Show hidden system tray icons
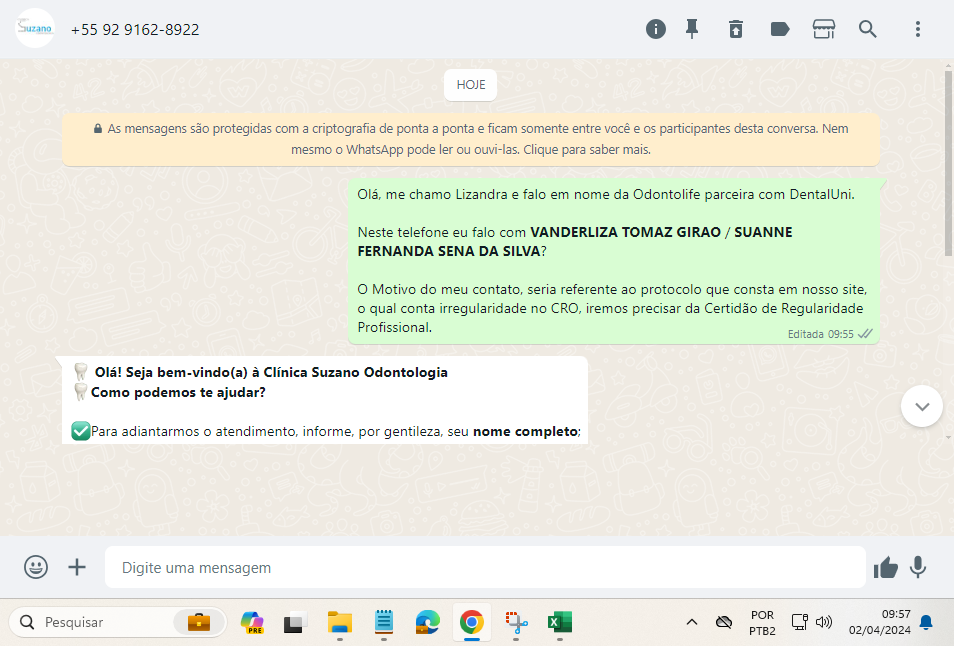Image resolution: width=954 pixels, height=646 pixels. click(692, 622)
